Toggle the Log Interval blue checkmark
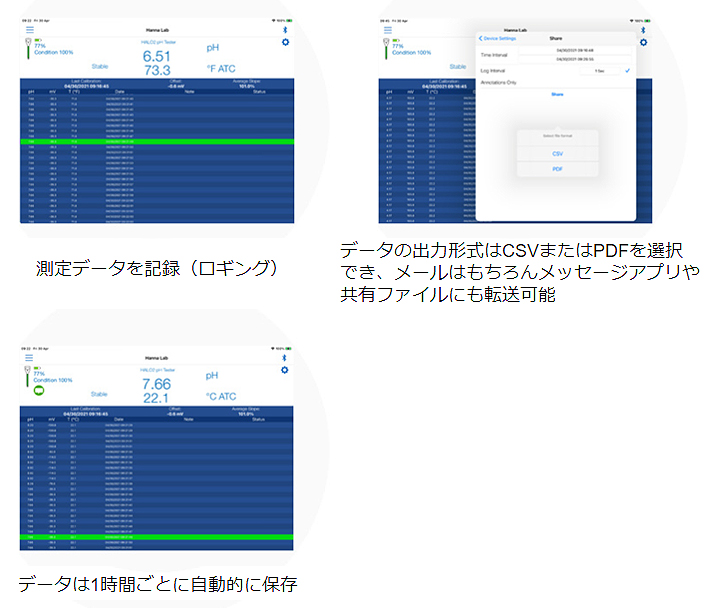710x608 pixels. (x=627, y=71)
